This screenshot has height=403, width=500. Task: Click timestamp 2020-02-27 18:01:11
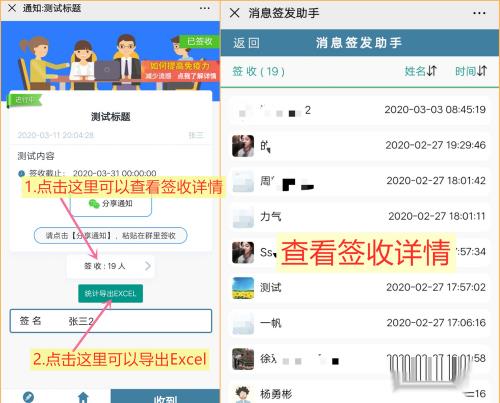point(437,216)
